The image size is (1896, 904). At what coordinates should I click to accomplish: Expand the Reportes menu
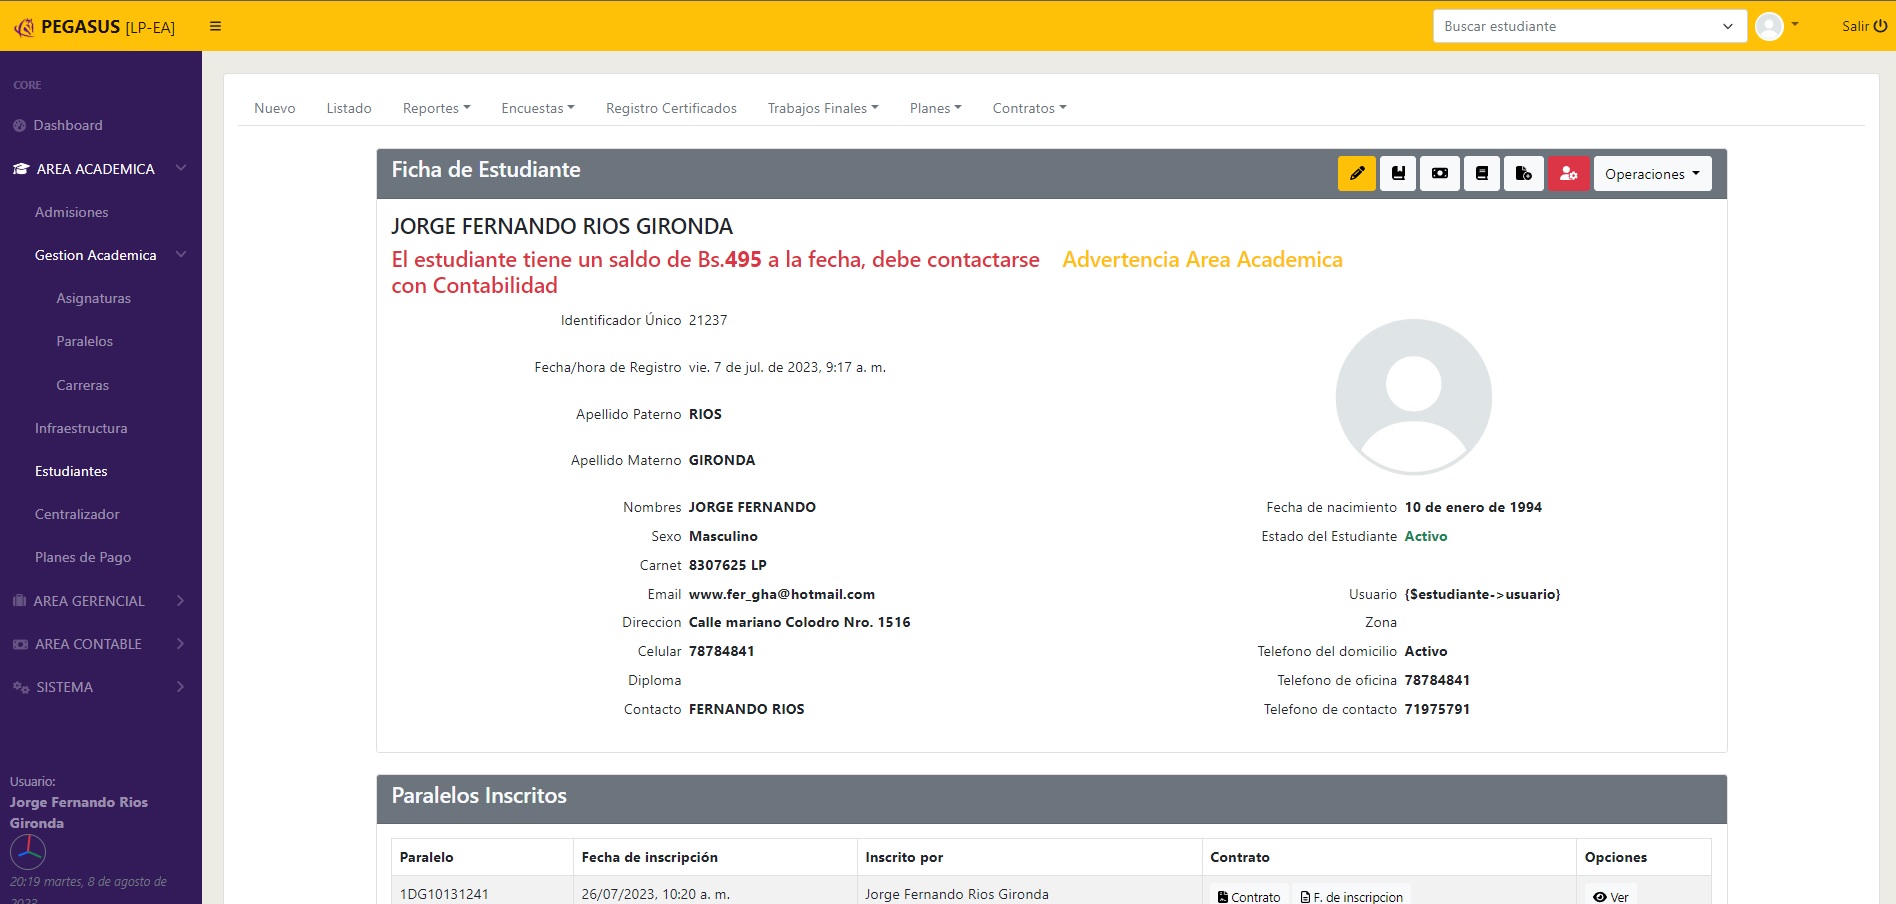436,108
